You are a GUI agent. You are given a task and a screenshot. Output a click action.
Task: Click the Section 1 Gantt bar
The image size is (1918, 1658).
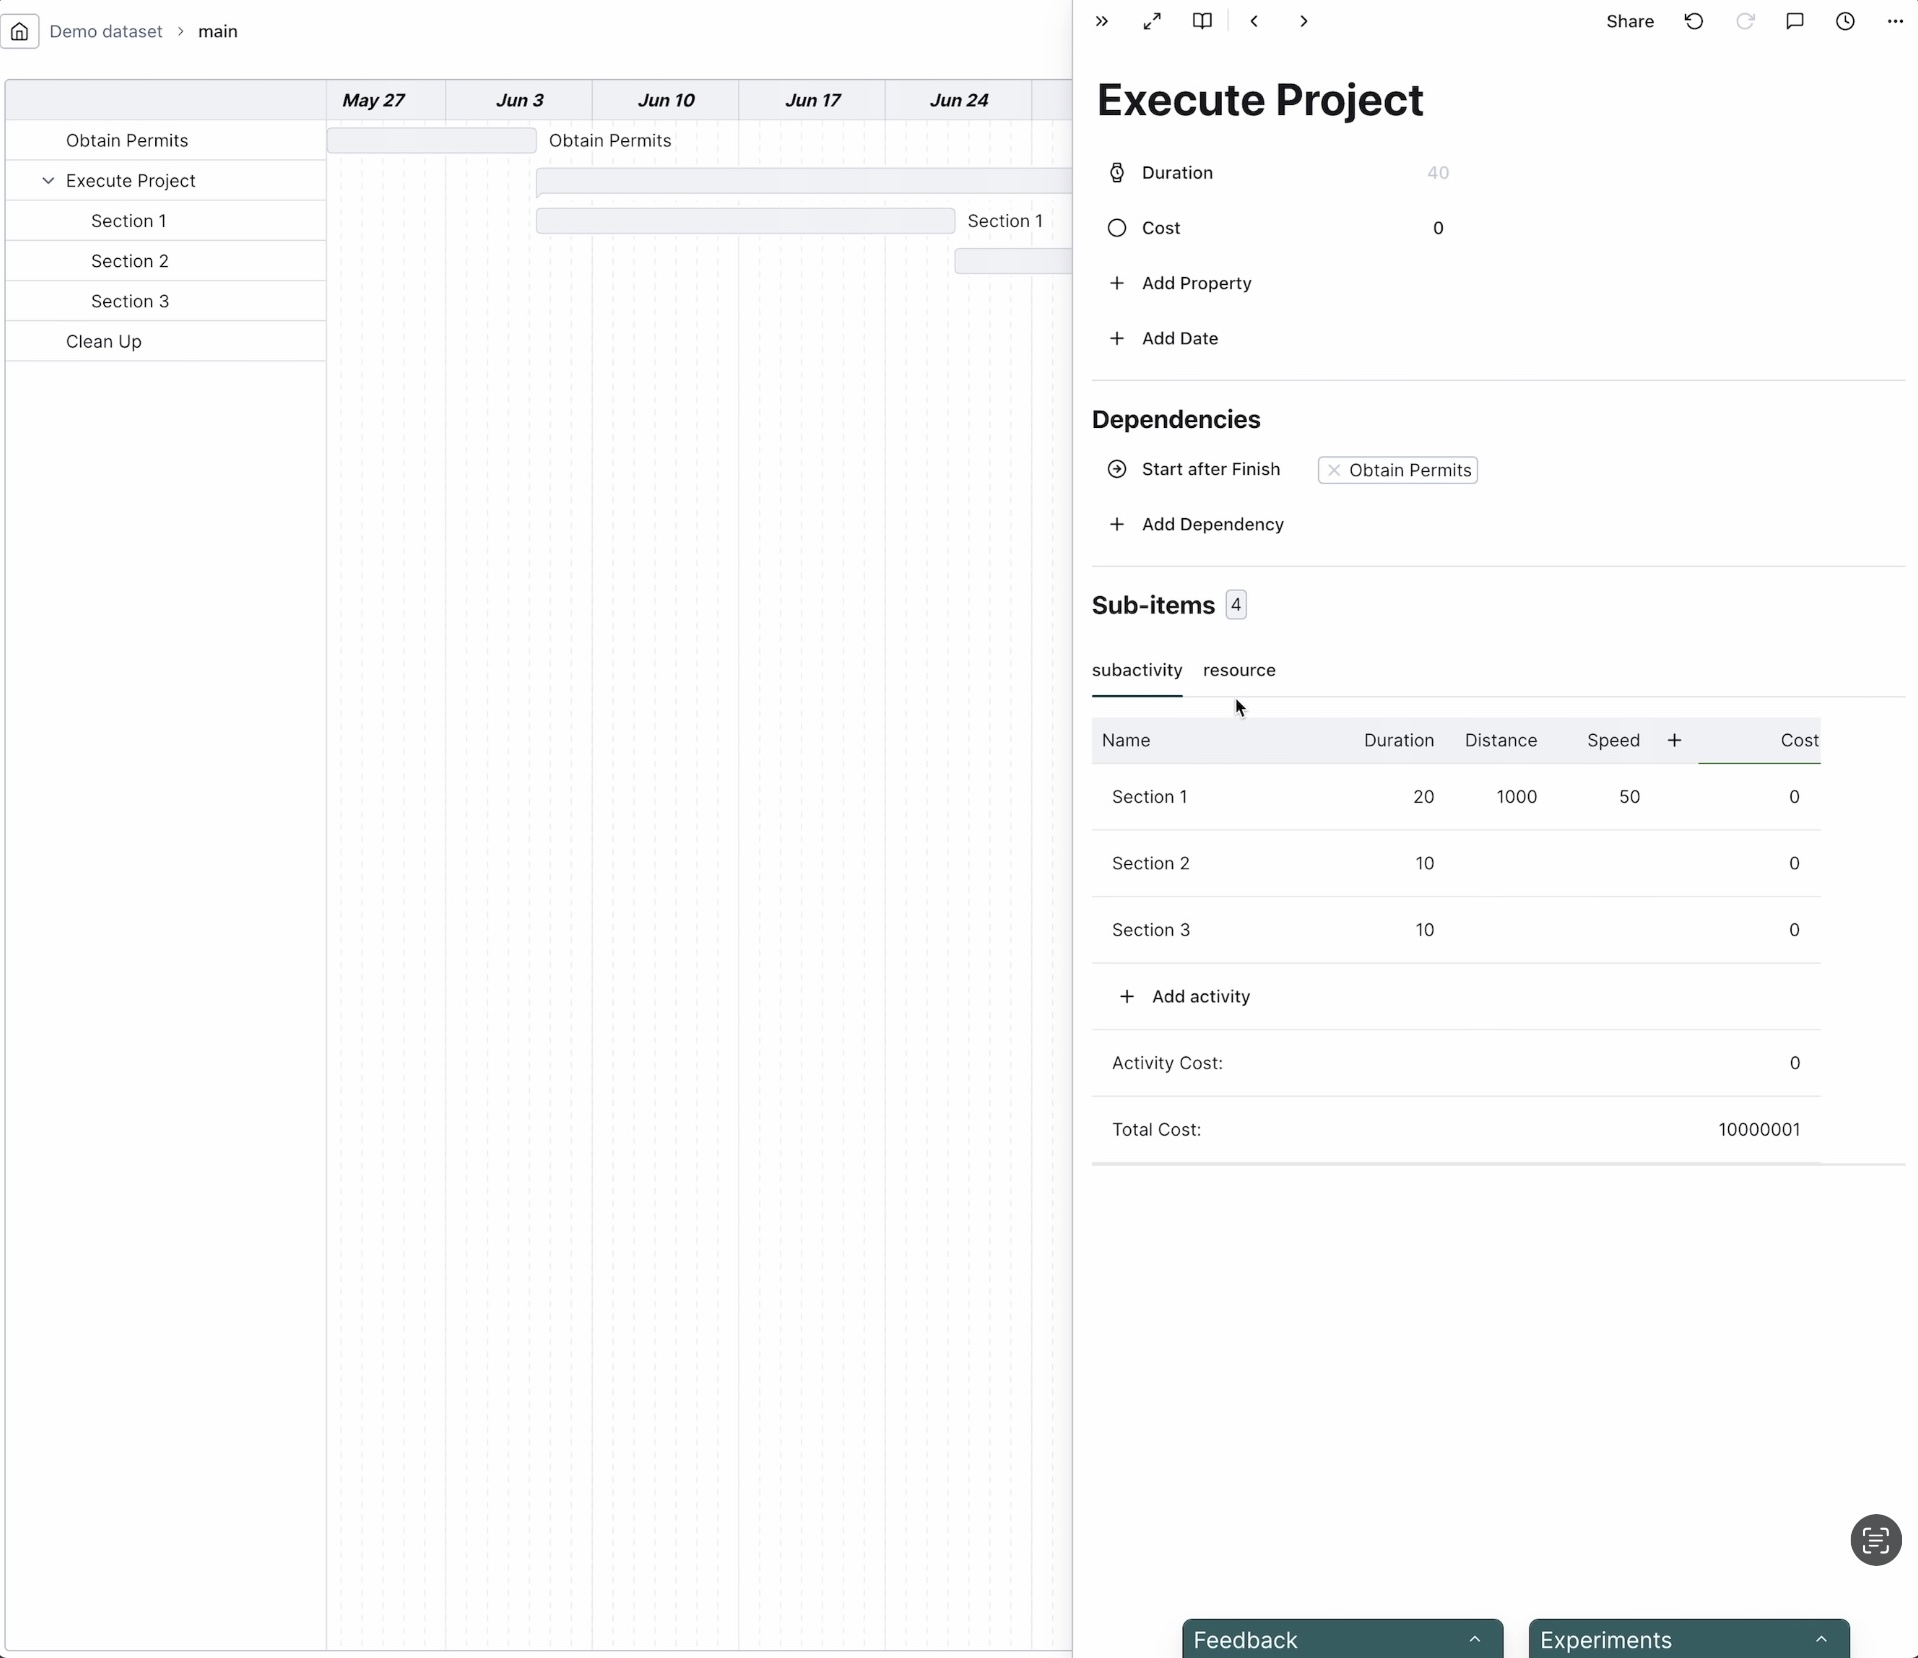[745, 221]
